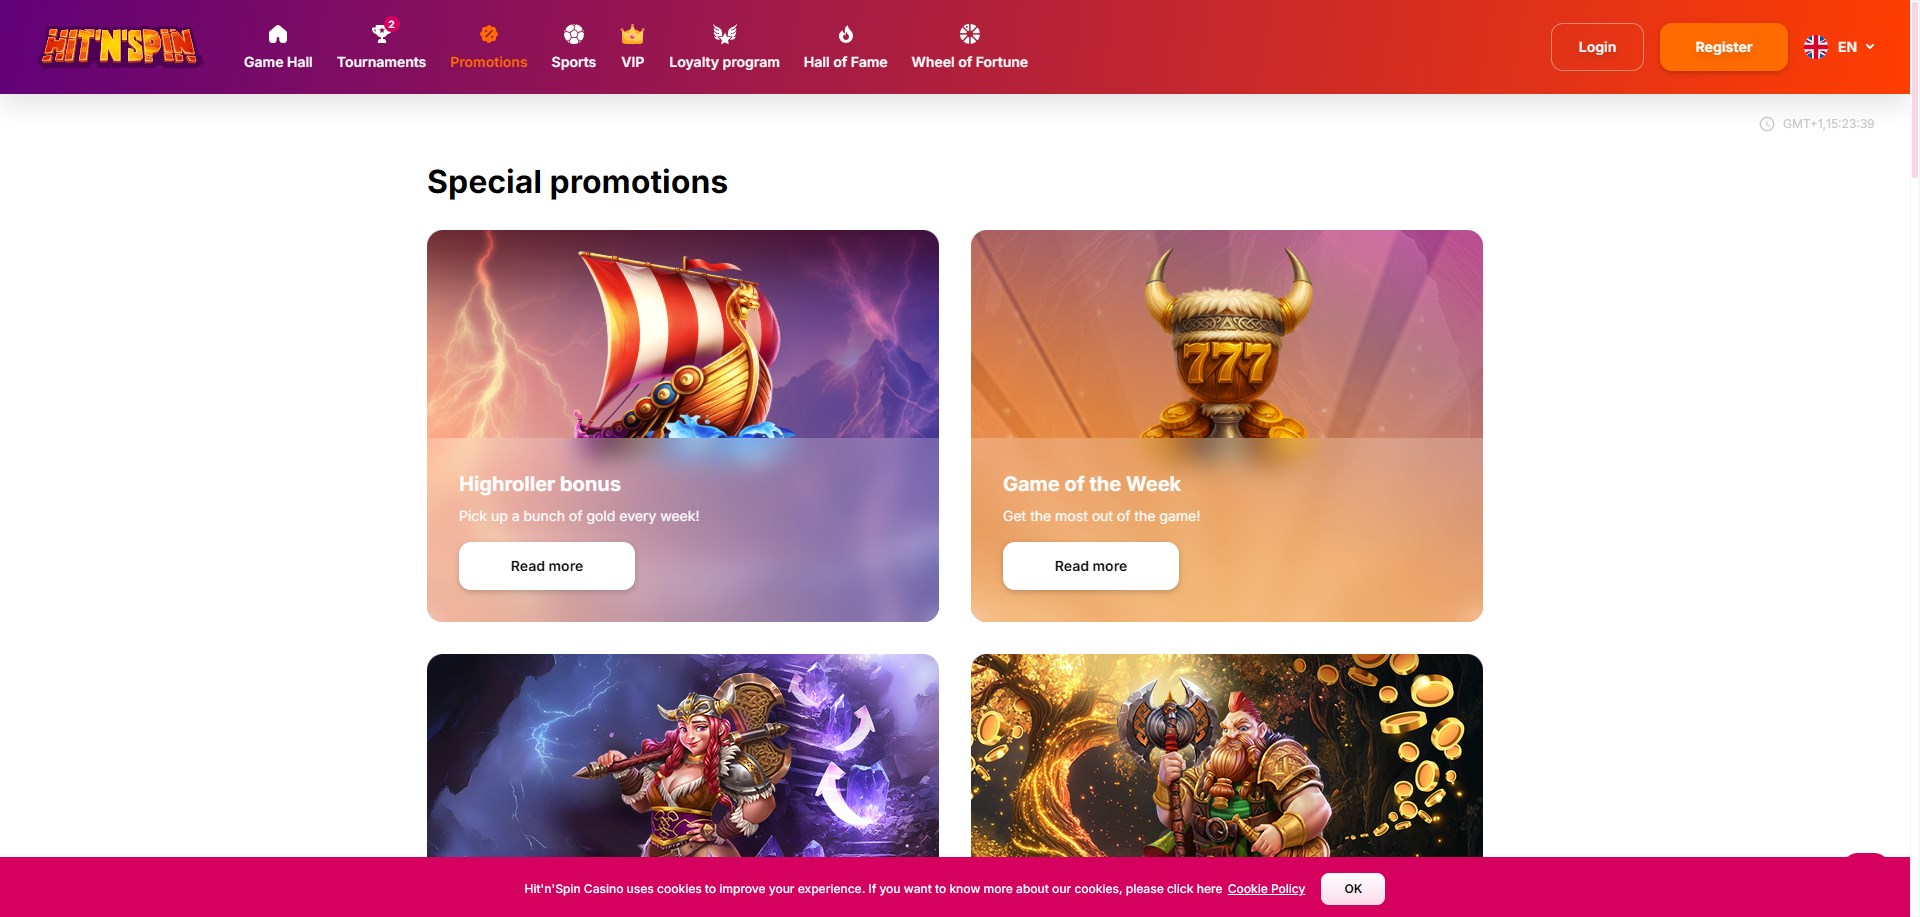1920x917 pixels.
Task: Open the dwarf with gold coins promotion
Action: click(x=1227, y=756)
